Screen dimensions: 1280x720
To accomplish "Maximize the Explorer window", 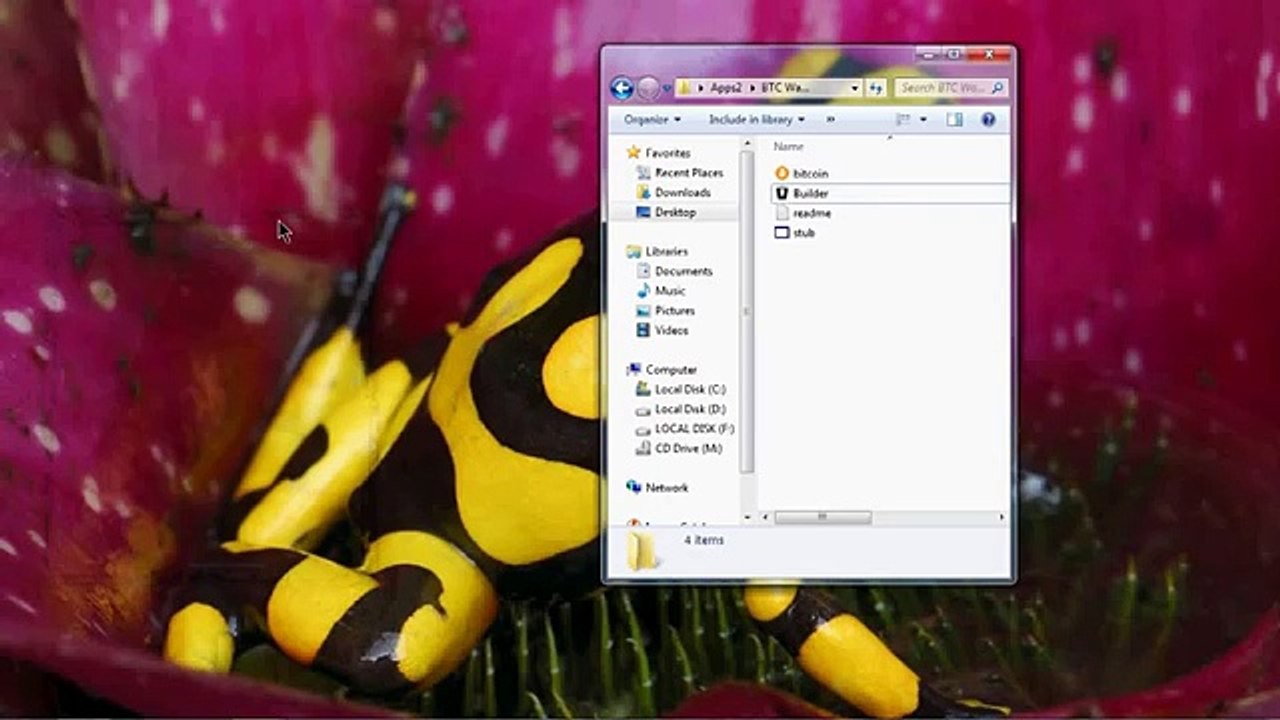I will [954, 54].
